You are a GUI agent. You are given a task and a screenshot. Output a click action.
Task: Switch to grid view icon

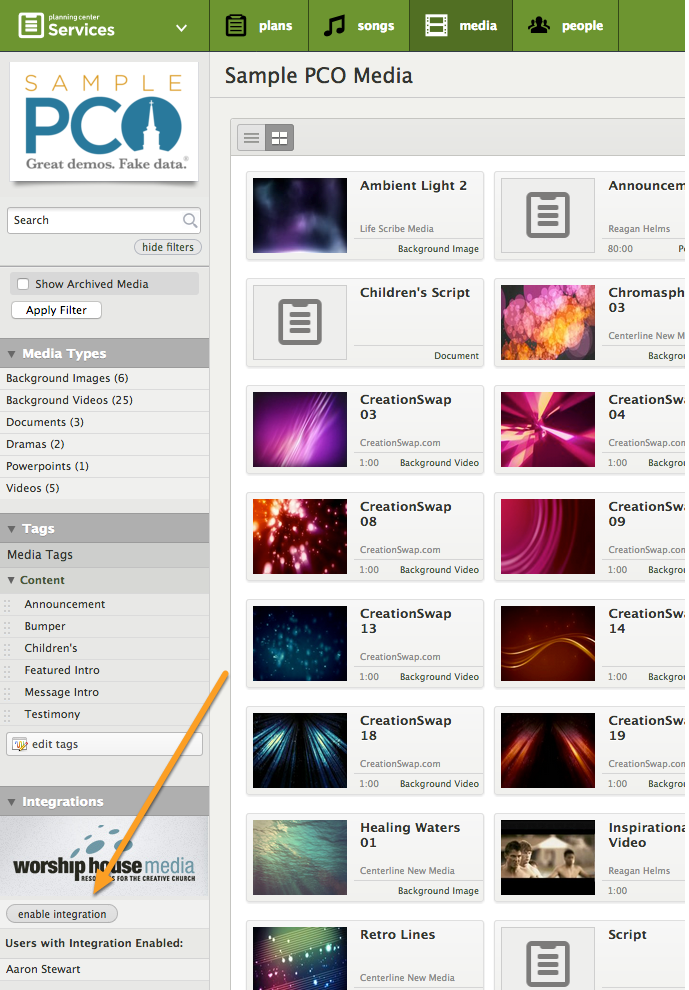pyautogui.click(x=279, y=138)
